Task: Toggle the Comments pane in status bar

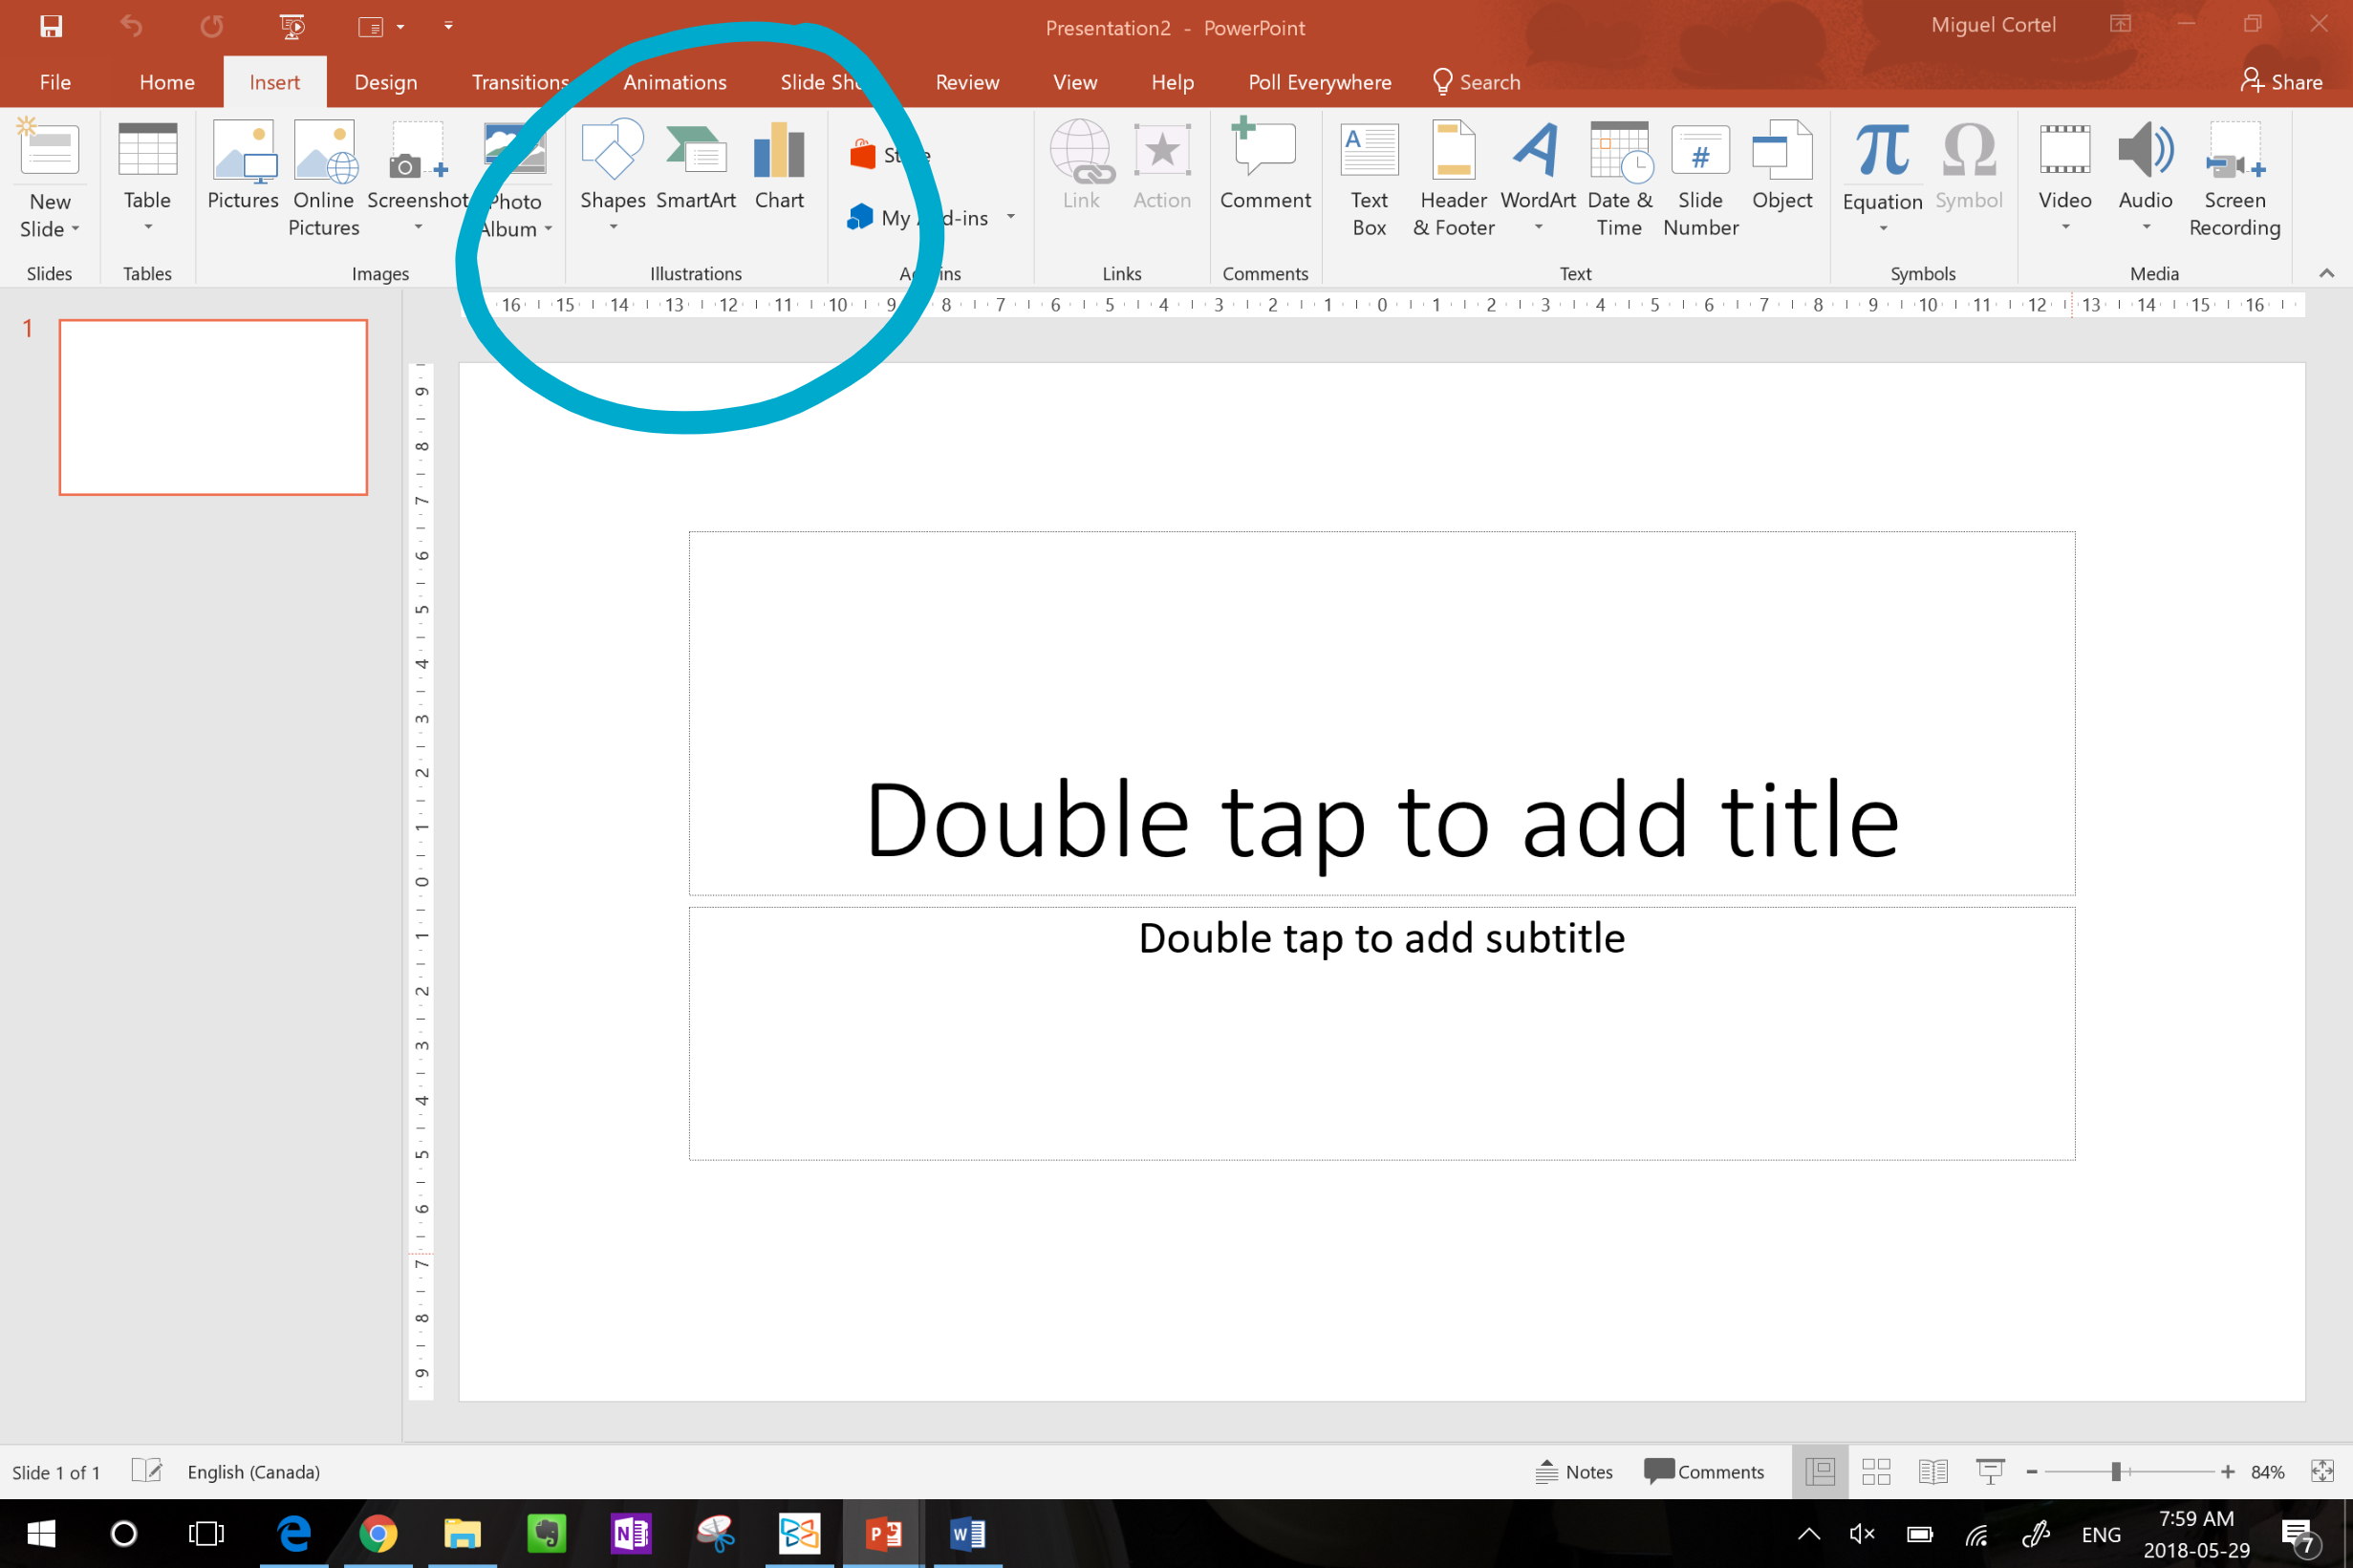Action: point(1704,1472)
